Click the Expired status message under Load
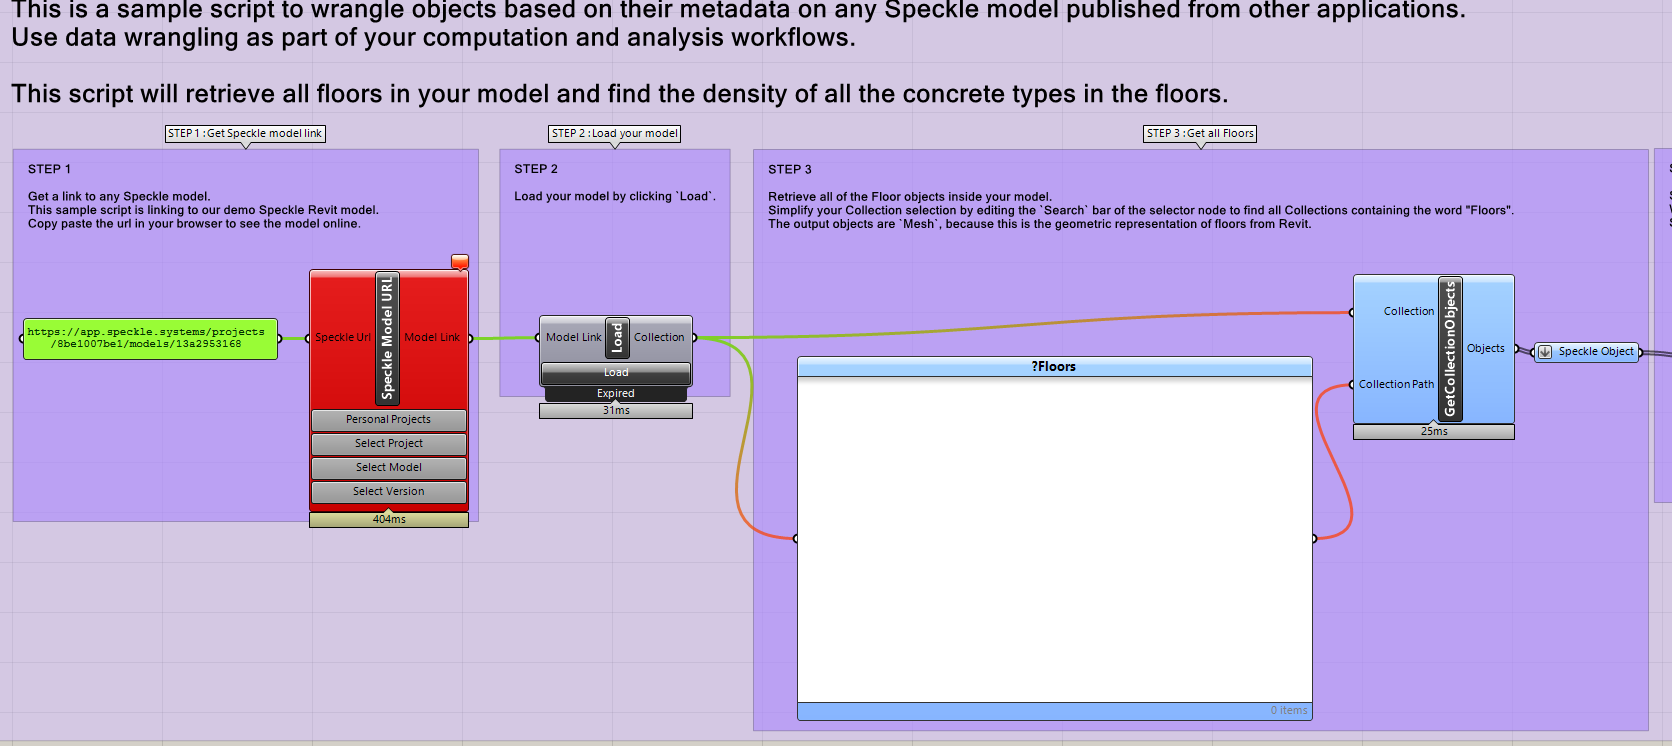This screenshot has width=1672, height=746. pyautogui.click(x=616, y=394)
